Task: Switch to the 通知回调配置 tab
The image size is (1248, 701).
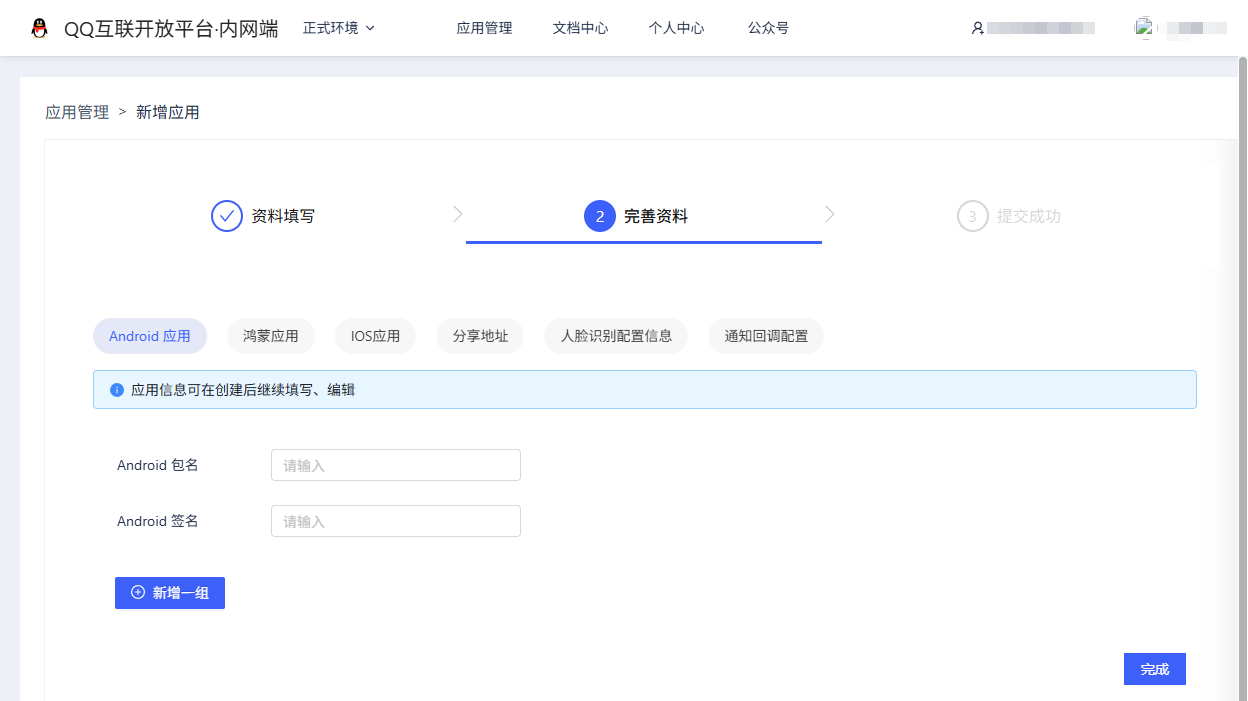Action: click(766, 336)
